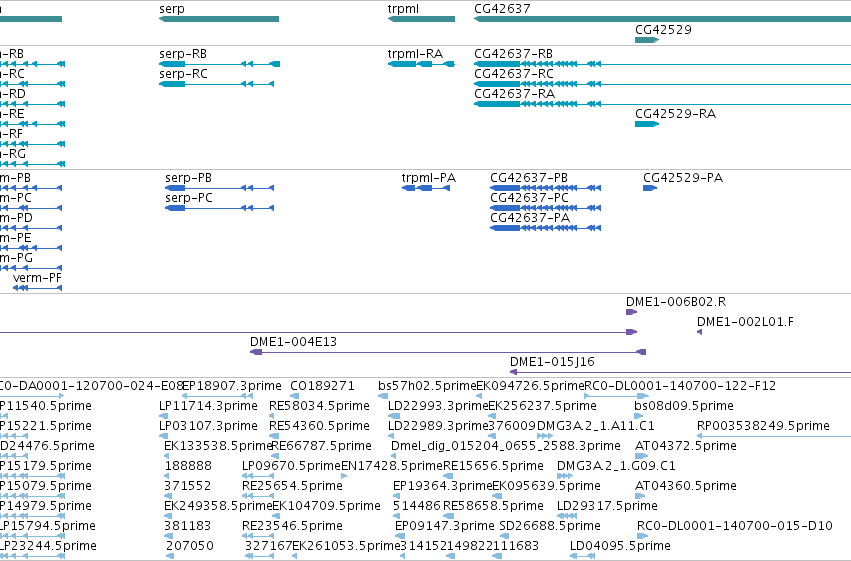Click EST LP11714.3prime
Image resolution: width=851 pixels, height=561 pixels.
click(162, 416)
